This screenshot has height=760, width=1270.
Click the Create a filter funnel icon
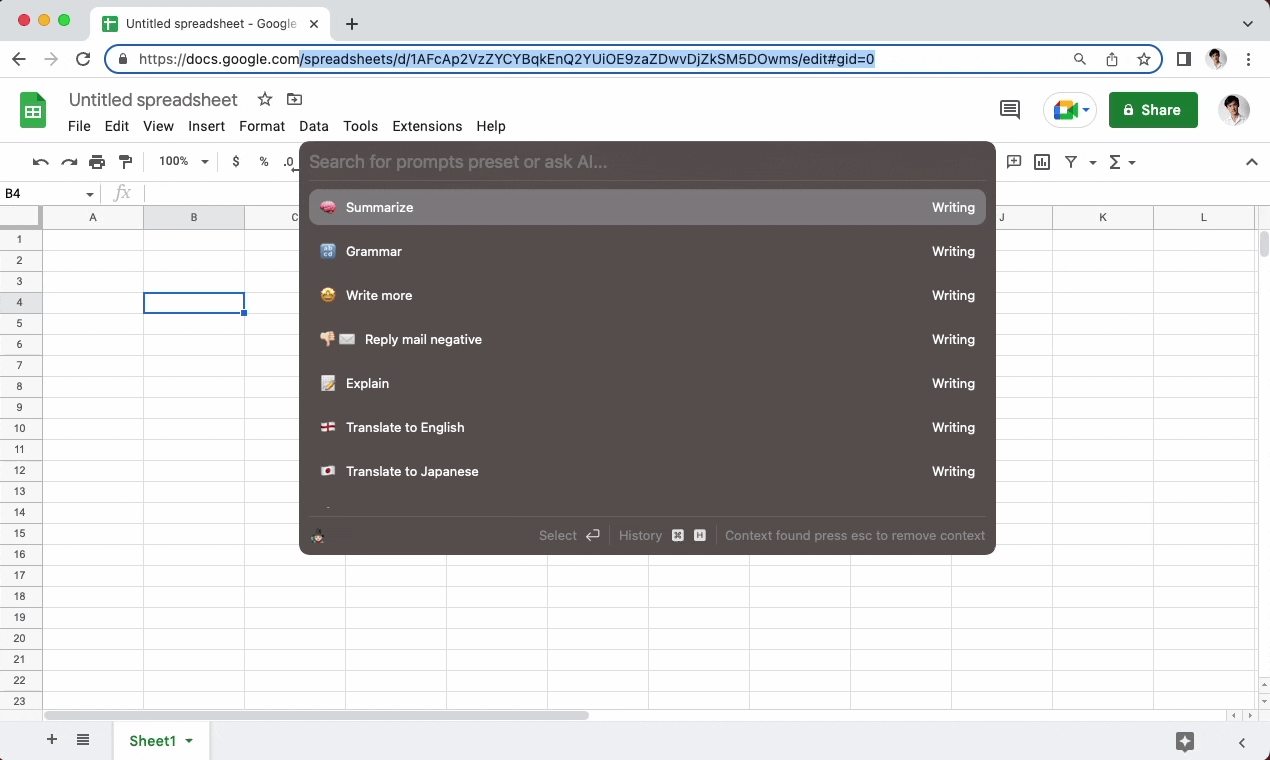[1071, 162]
